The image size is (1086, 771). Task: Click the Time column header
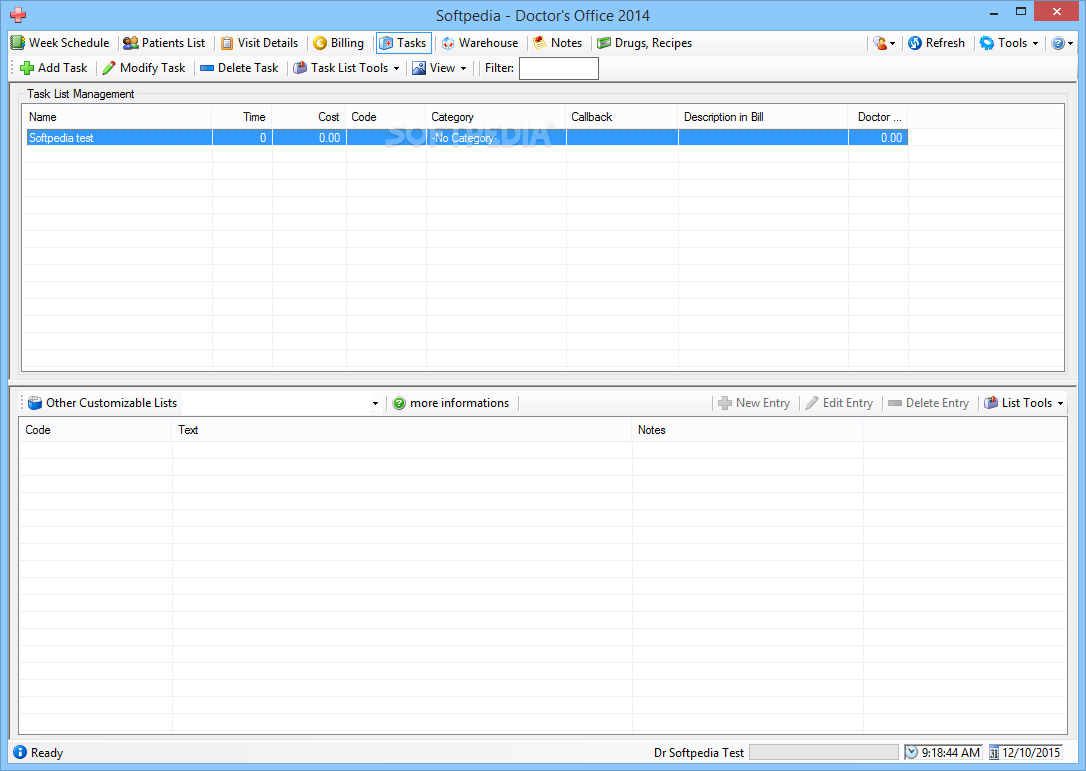[x=242, y=117]
